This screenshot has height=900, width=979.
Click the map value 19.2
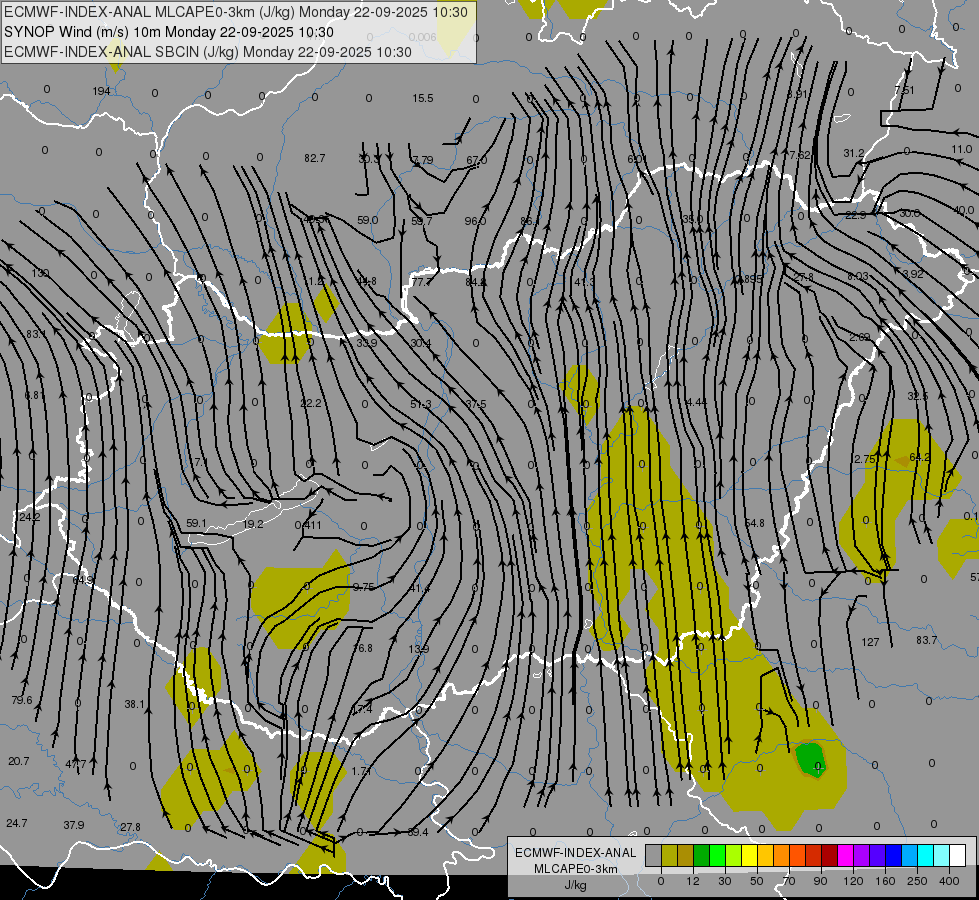[253, 524]
